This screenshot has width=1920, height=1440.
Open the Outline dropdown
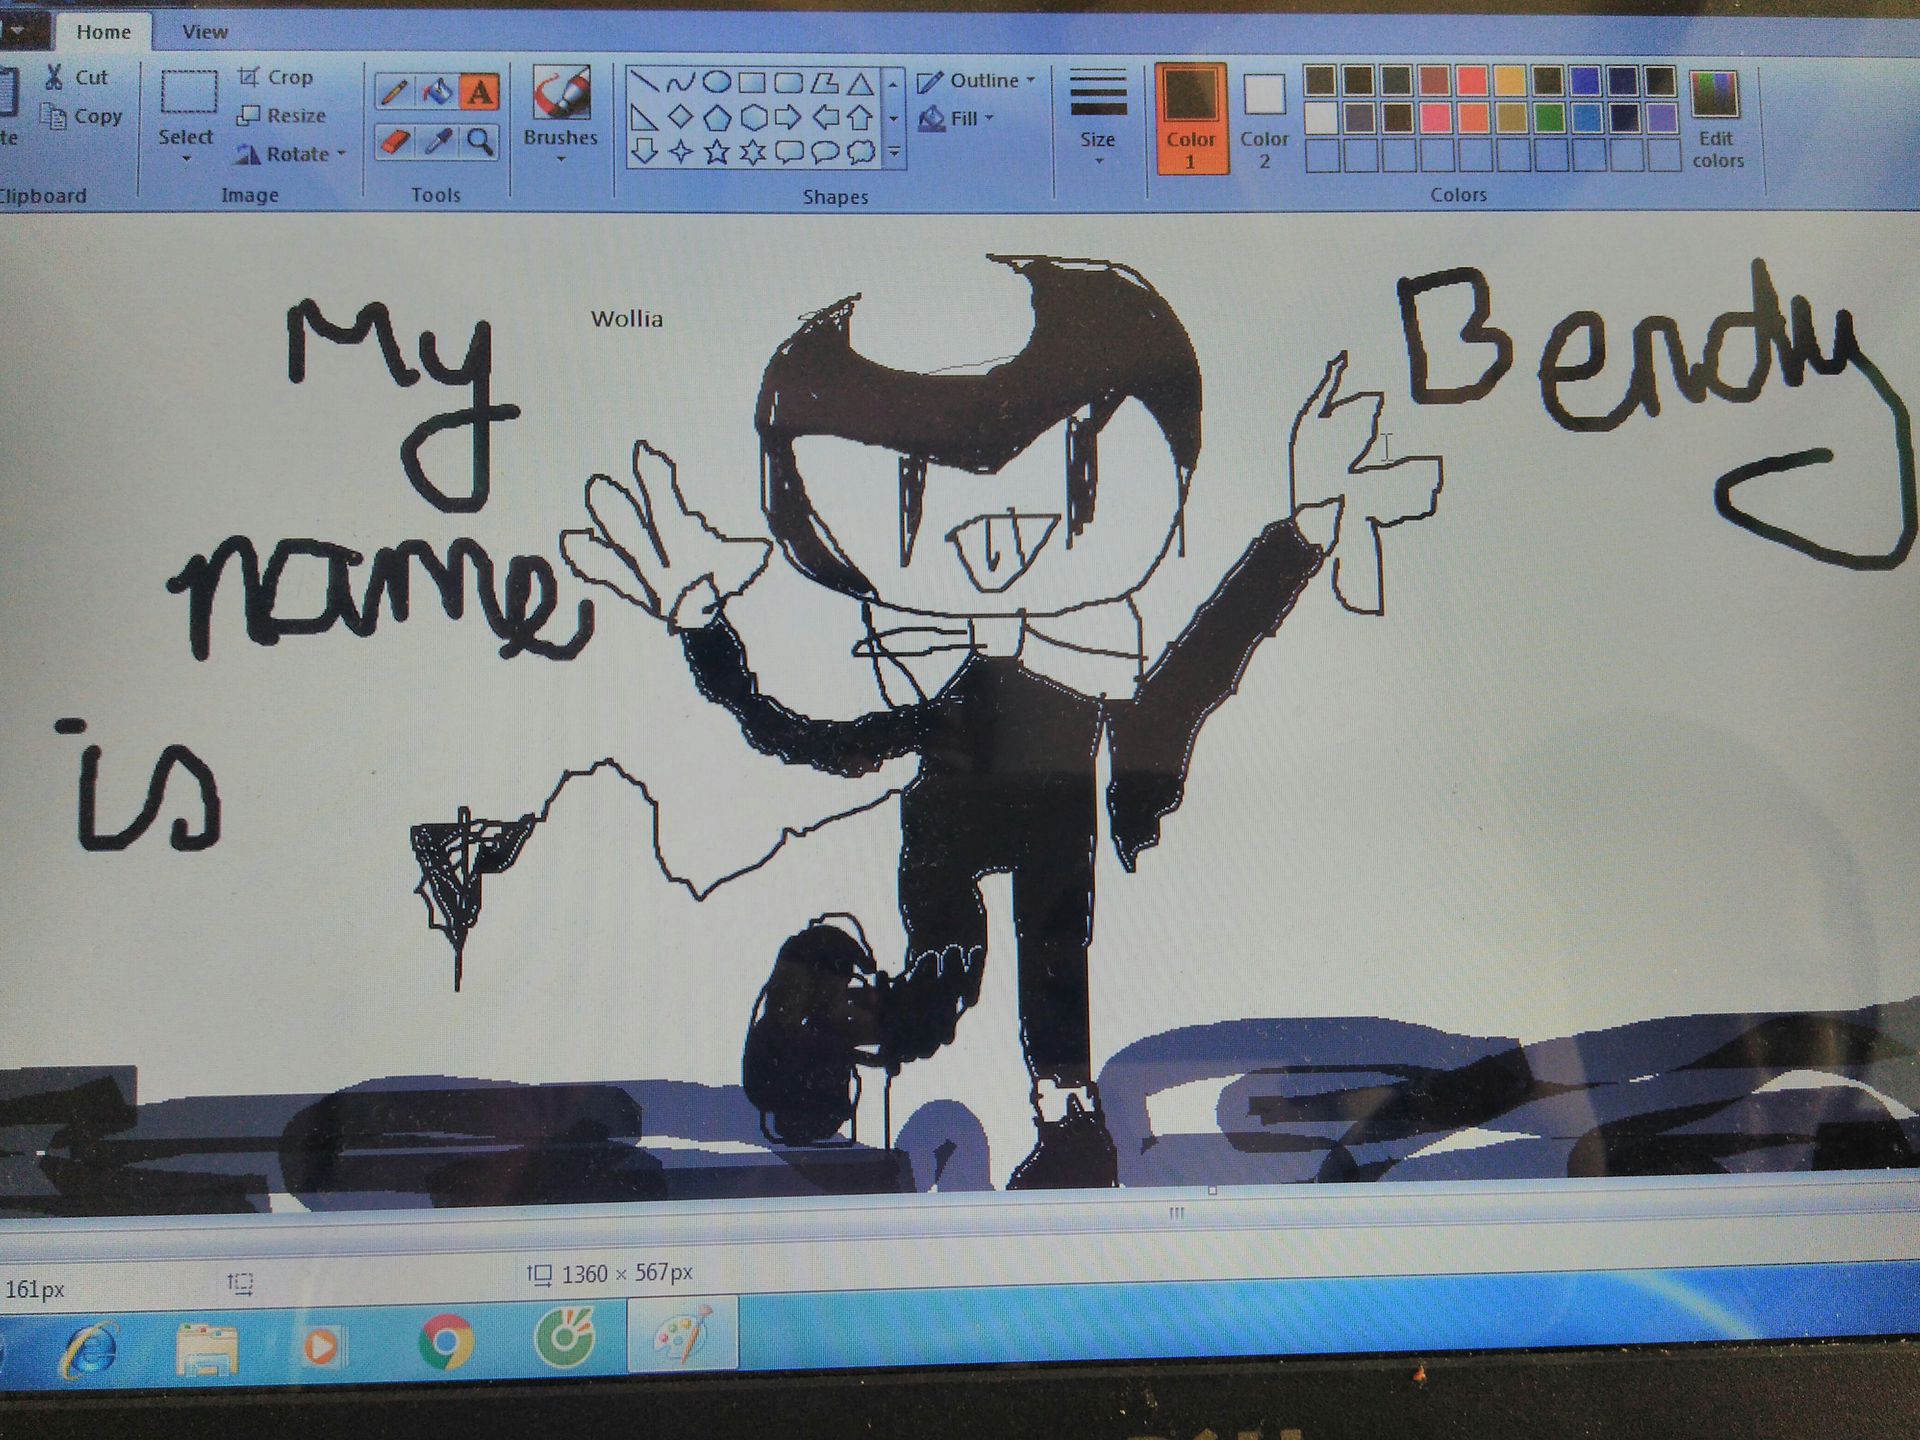(976, 81)
